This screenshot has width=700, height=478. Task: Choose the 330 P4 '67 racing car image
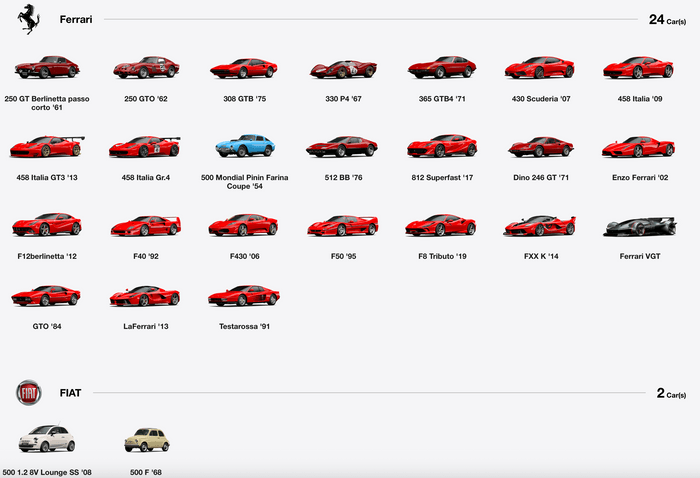click(x=343, y=69)
